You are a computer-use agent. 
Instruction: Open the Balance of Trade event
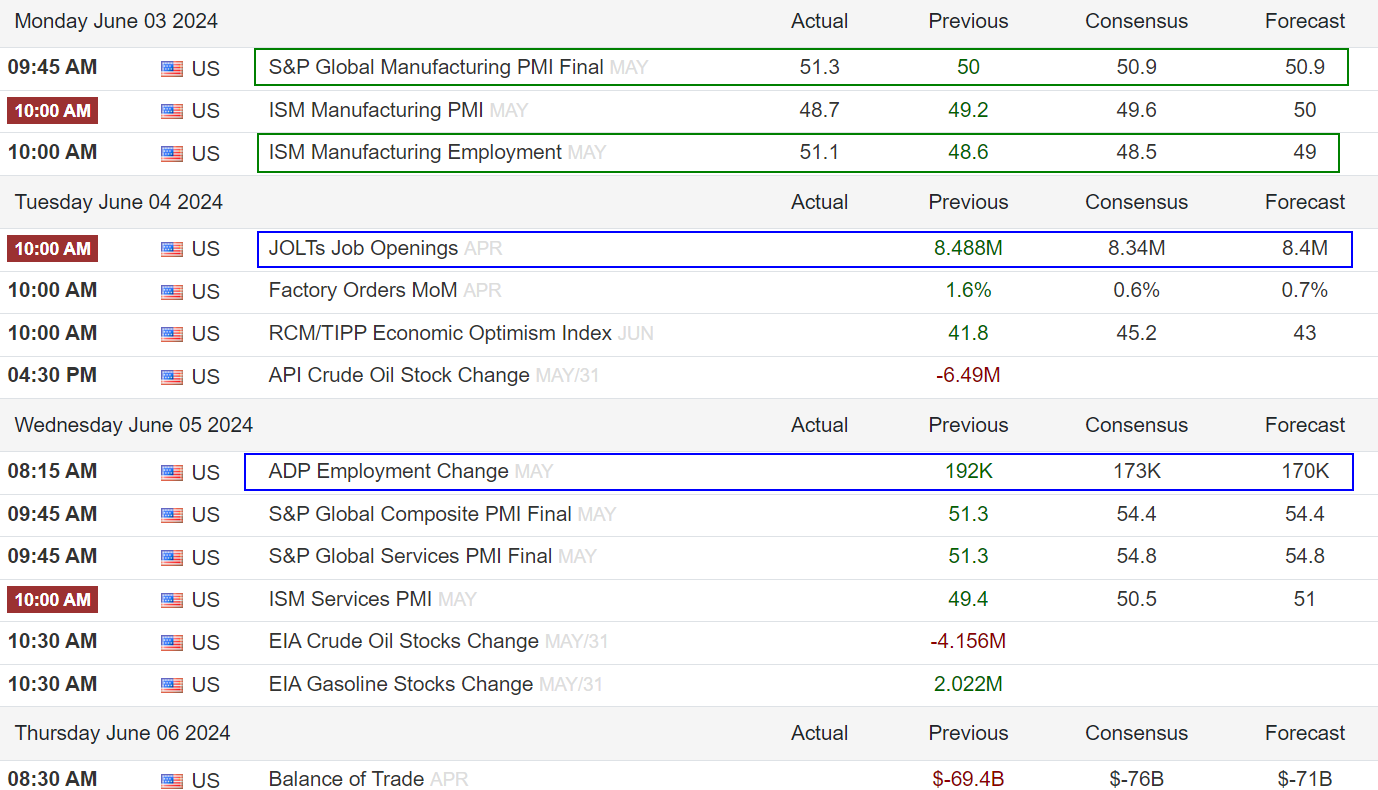click(x=346, y=779)
